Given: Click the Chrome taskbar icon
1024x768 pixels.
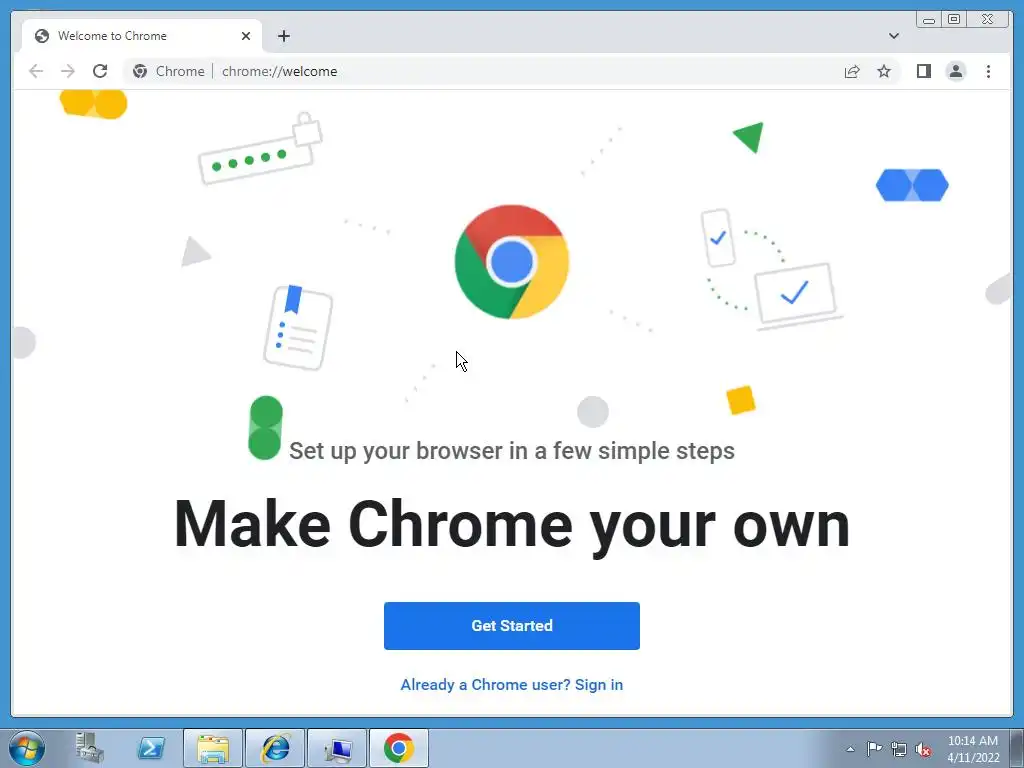Looking at the screenshot, I should point(399,748).
